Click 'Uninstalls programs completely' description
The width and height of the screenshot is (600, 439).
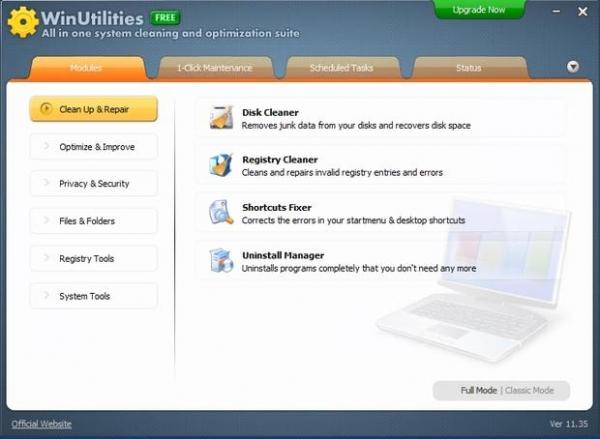[x=359, y=268]
